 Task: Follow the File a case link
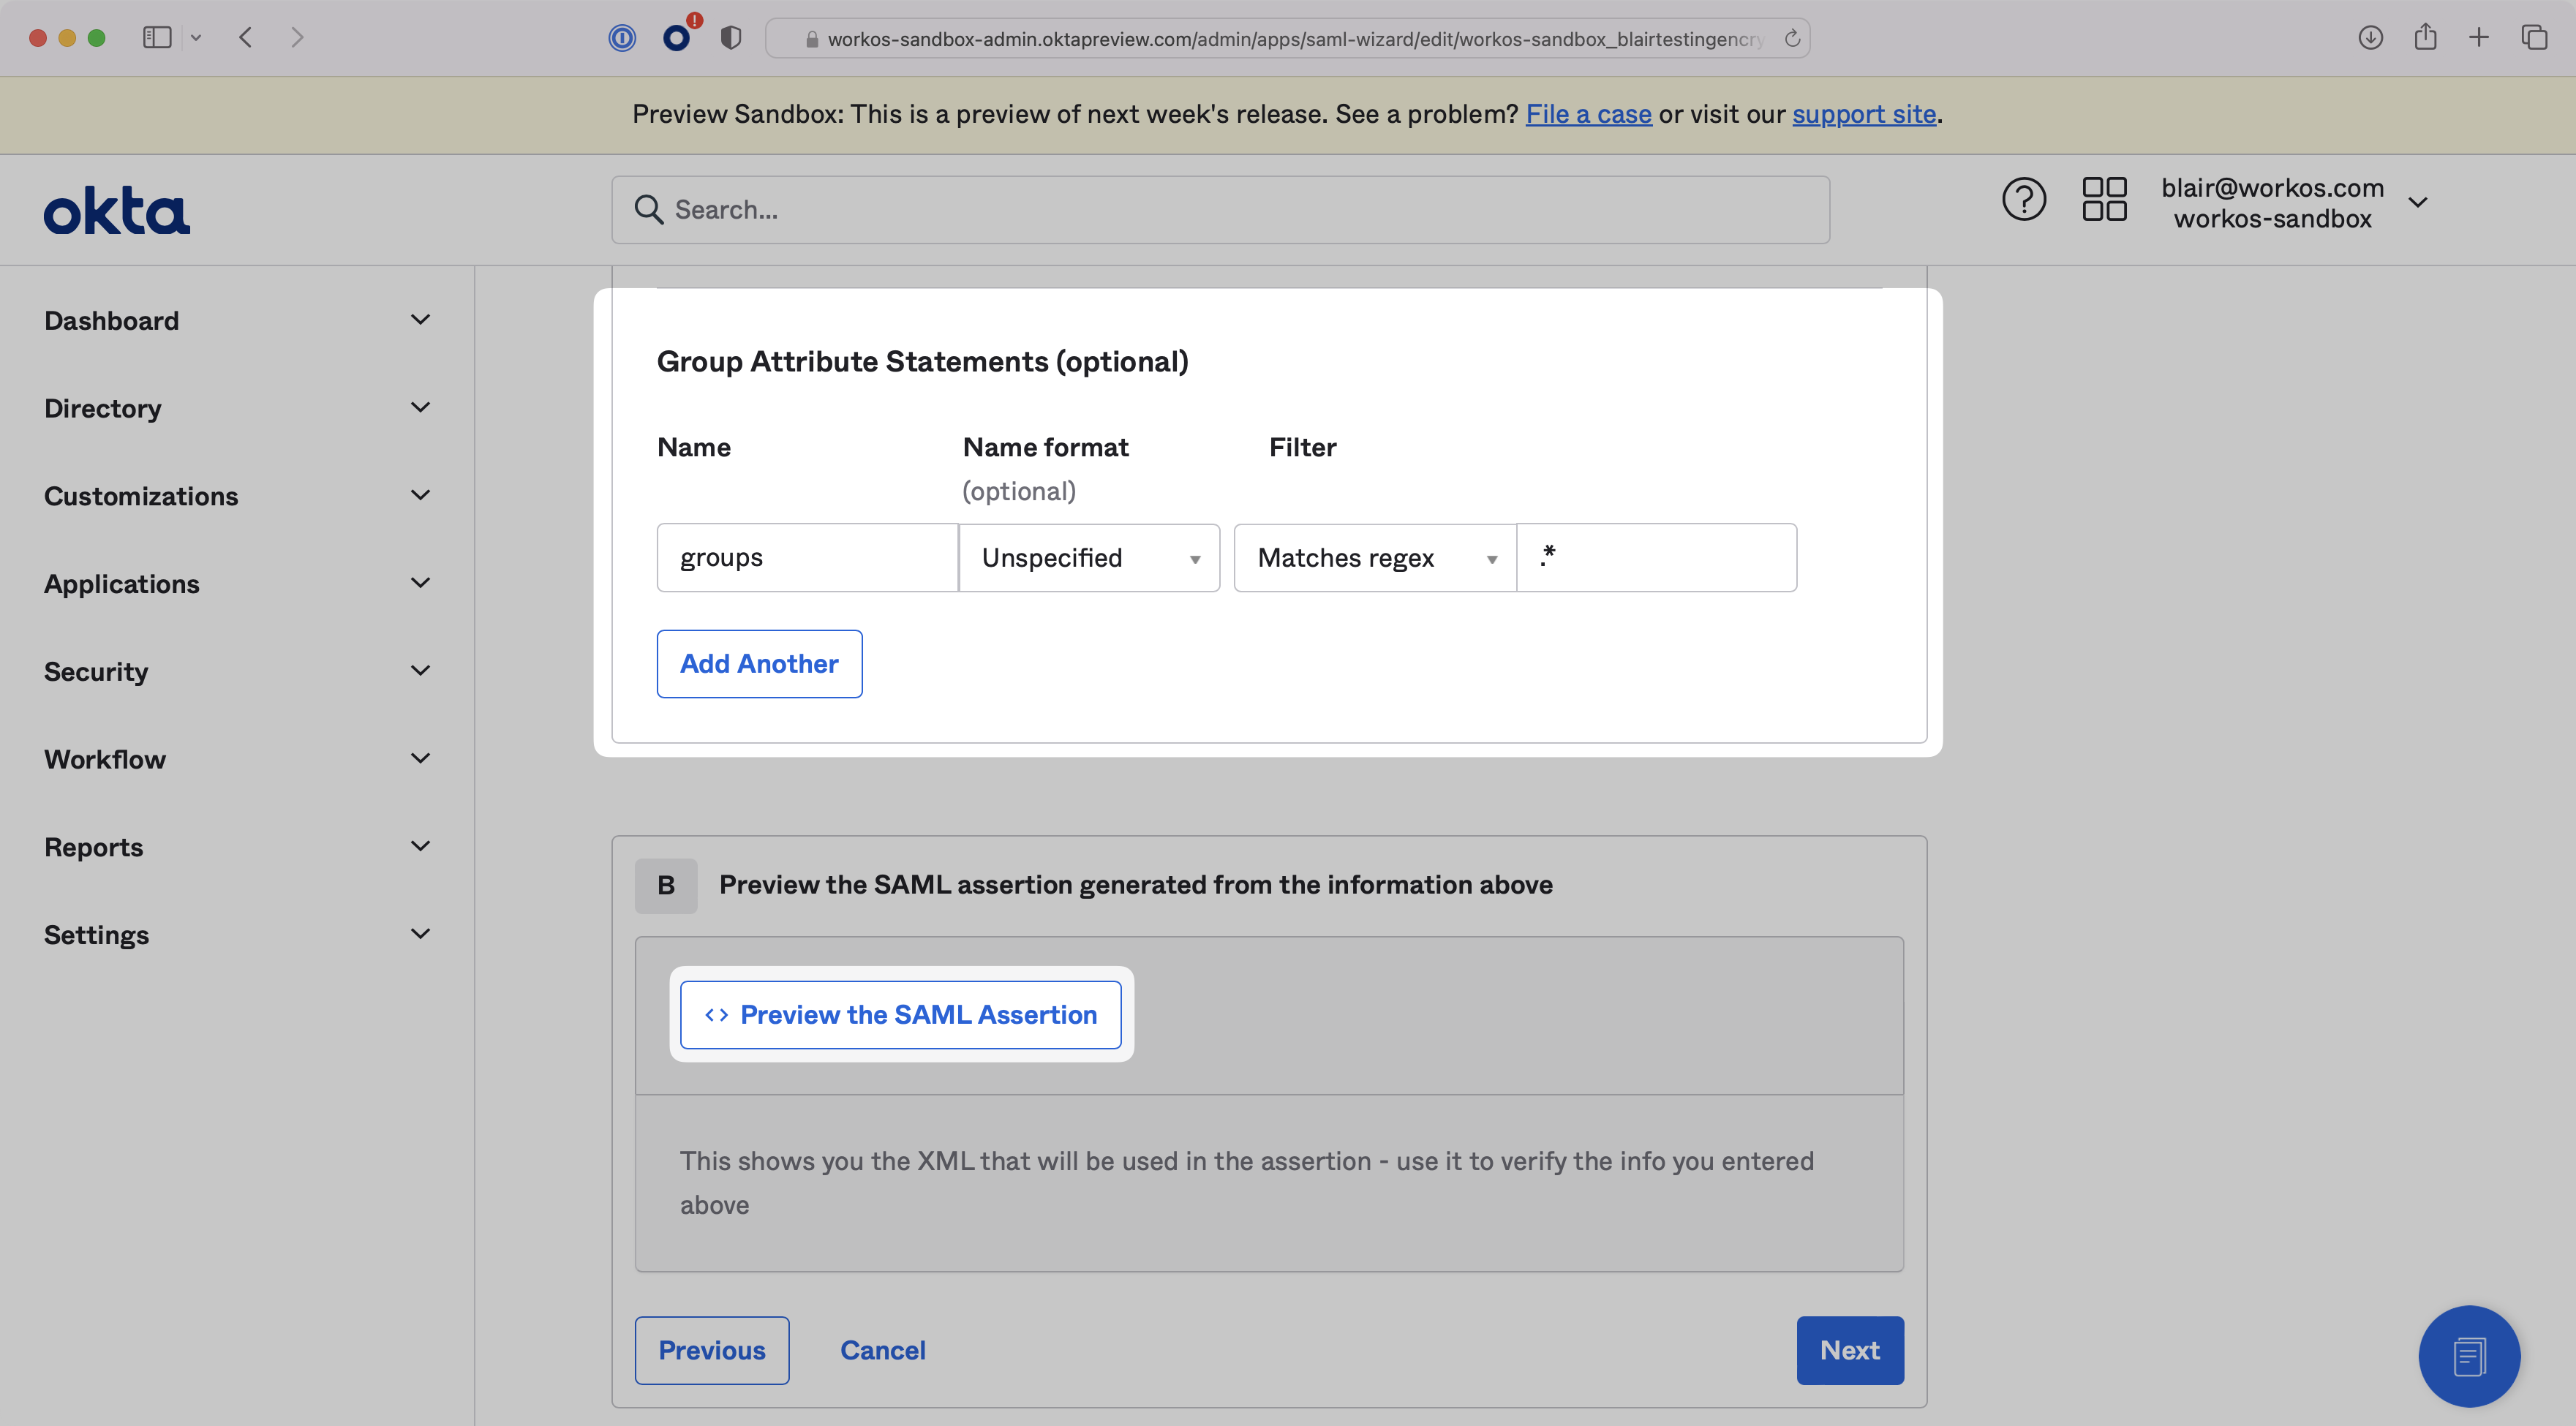point(1588,114)
